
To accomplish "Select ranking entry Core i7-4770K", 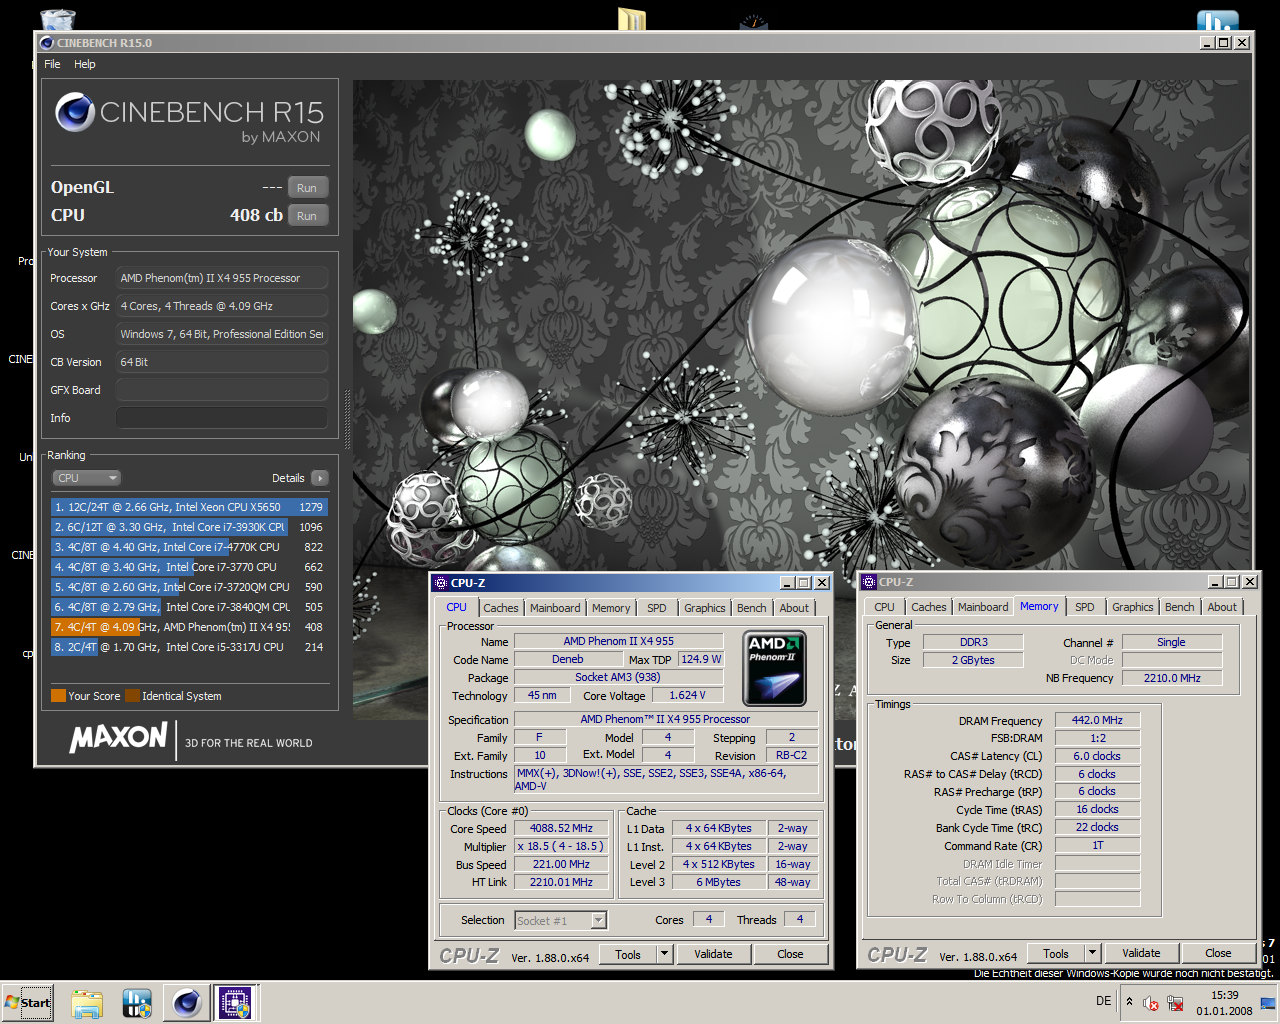I will (x=189, y=547).
